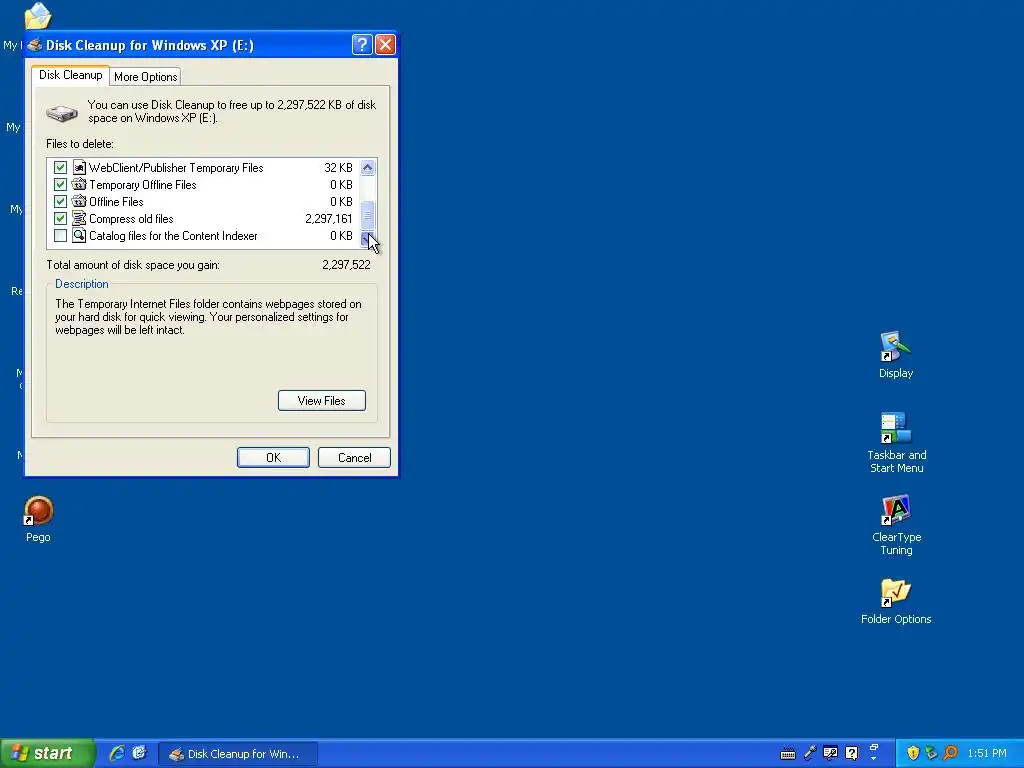Click the Safely Remove Hardware tray icon
Screen dimensions: 1024x768
(931, 753)
